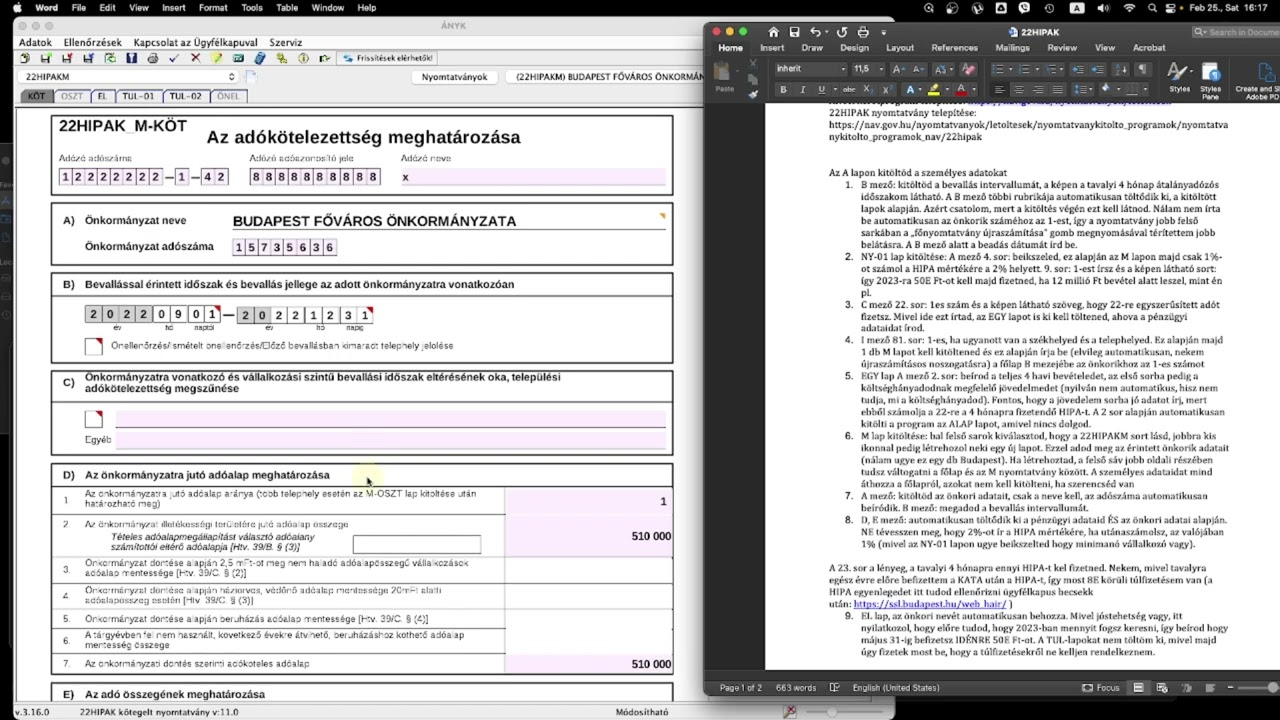Toggle Underline formatting in Word
1280x720 pixels.
pos(822,89)
